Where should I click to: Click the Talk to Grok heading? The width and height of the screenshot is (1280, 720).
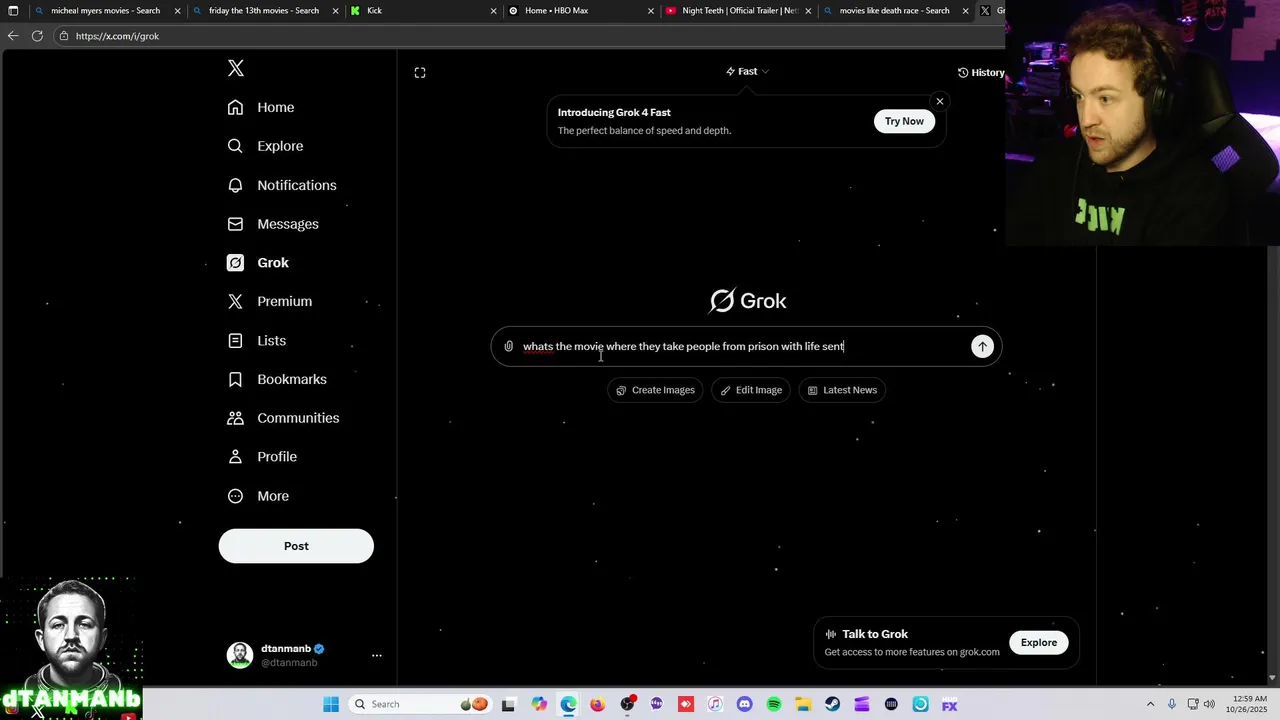click(x=874, y=634)
